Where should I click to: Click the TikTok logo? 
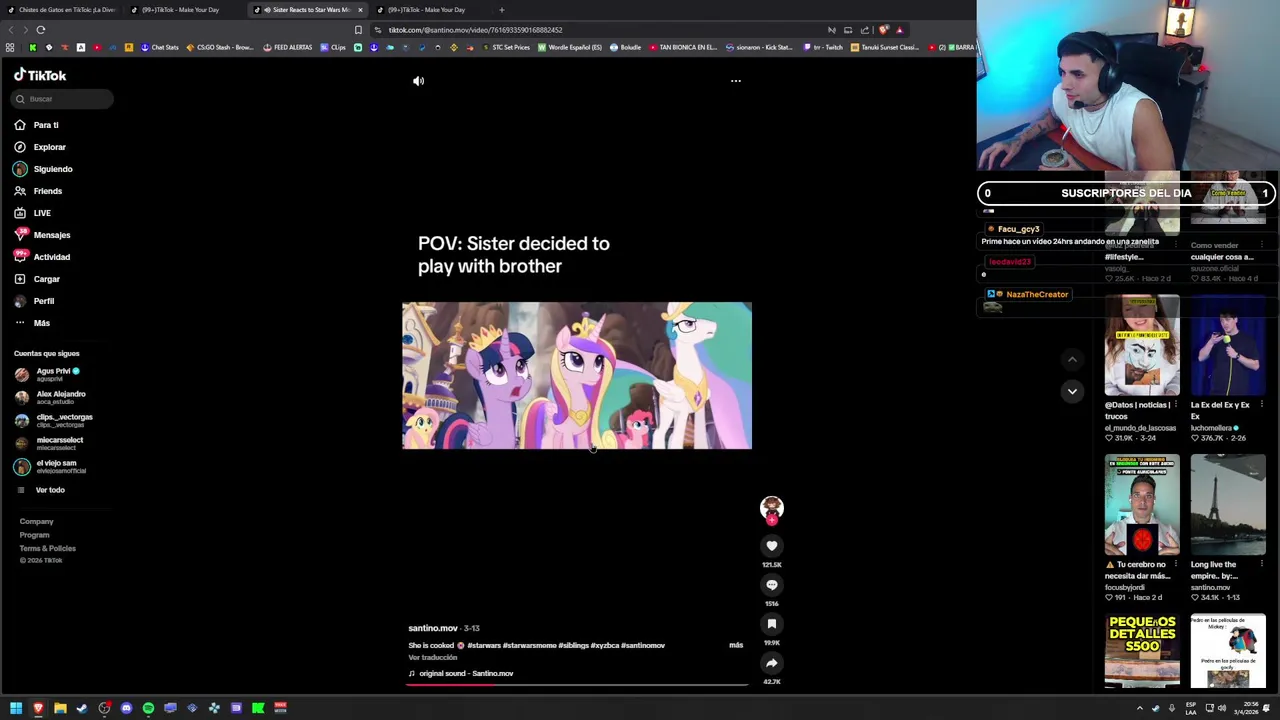click(x=40, y=75)
